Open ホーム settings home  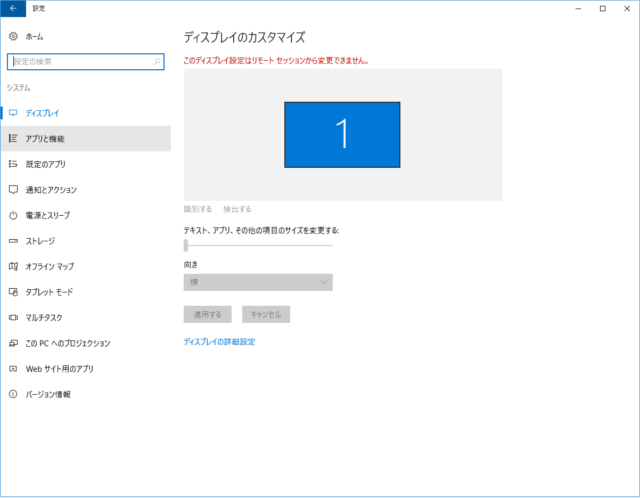click(x=34, y=37)
